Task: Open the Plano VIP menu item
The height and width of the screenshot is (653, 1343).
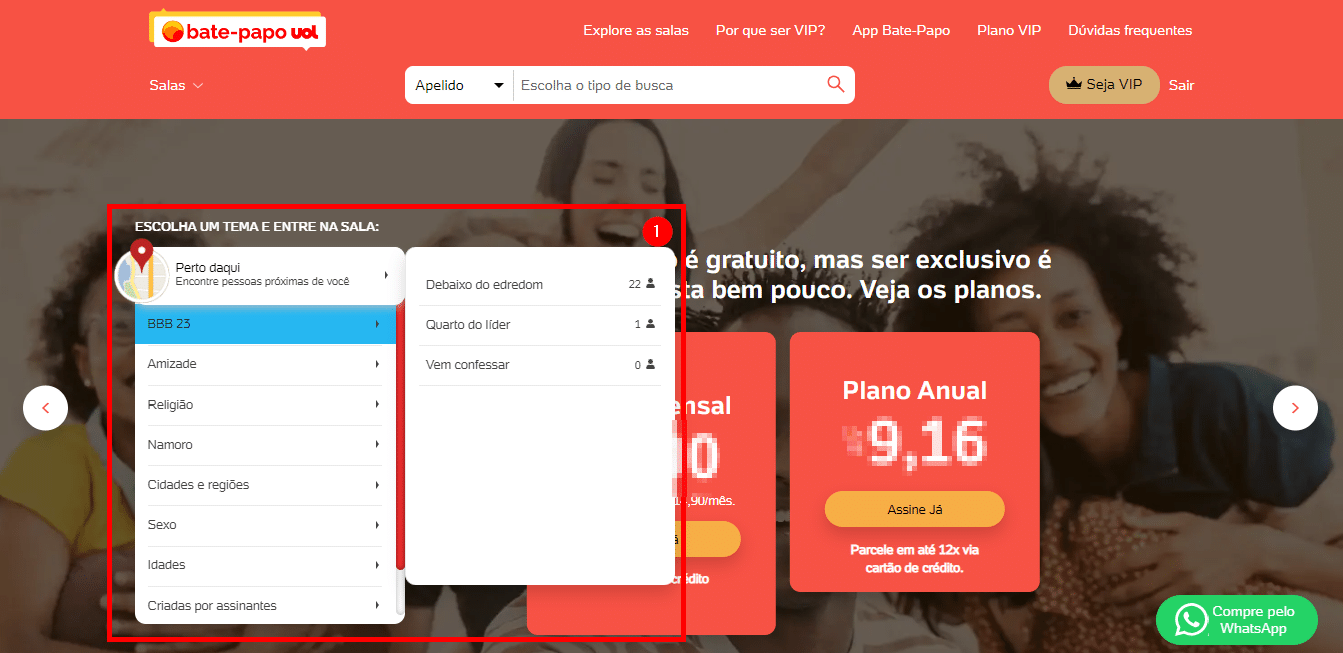Action: (1009, 30)
